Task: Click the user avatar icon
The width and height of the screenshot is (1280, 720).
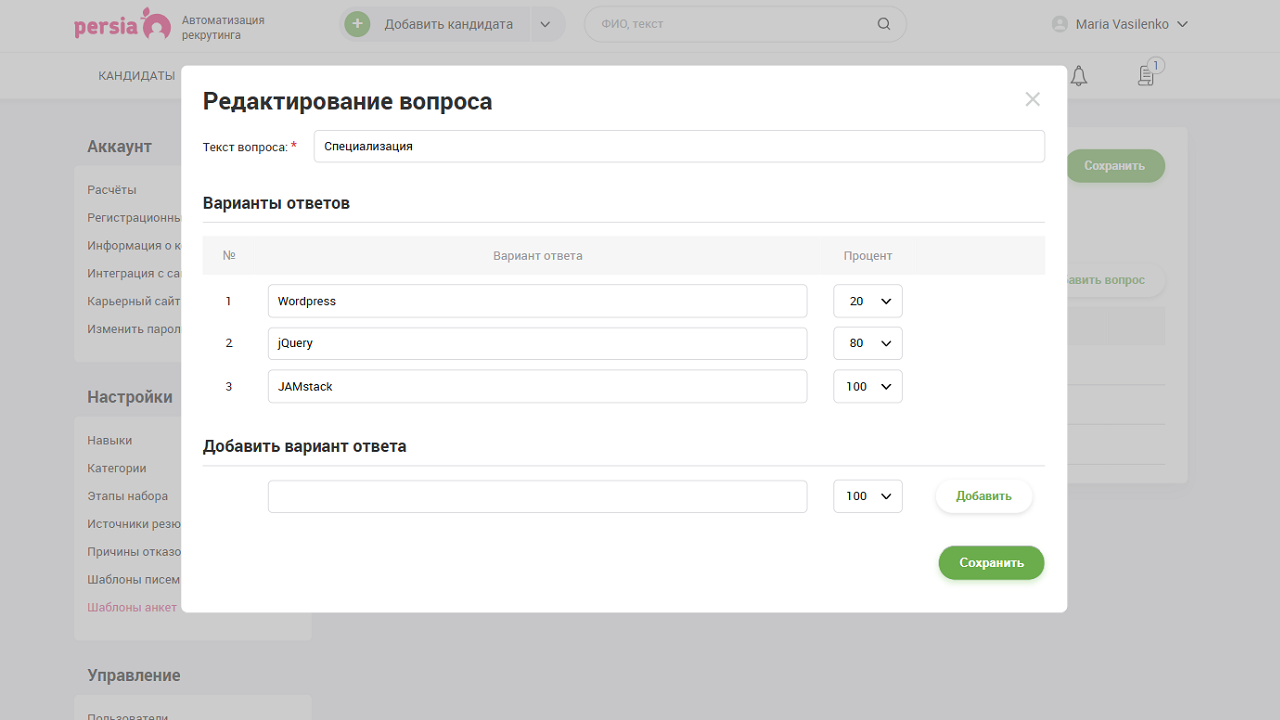Action: pos(1060,24)
